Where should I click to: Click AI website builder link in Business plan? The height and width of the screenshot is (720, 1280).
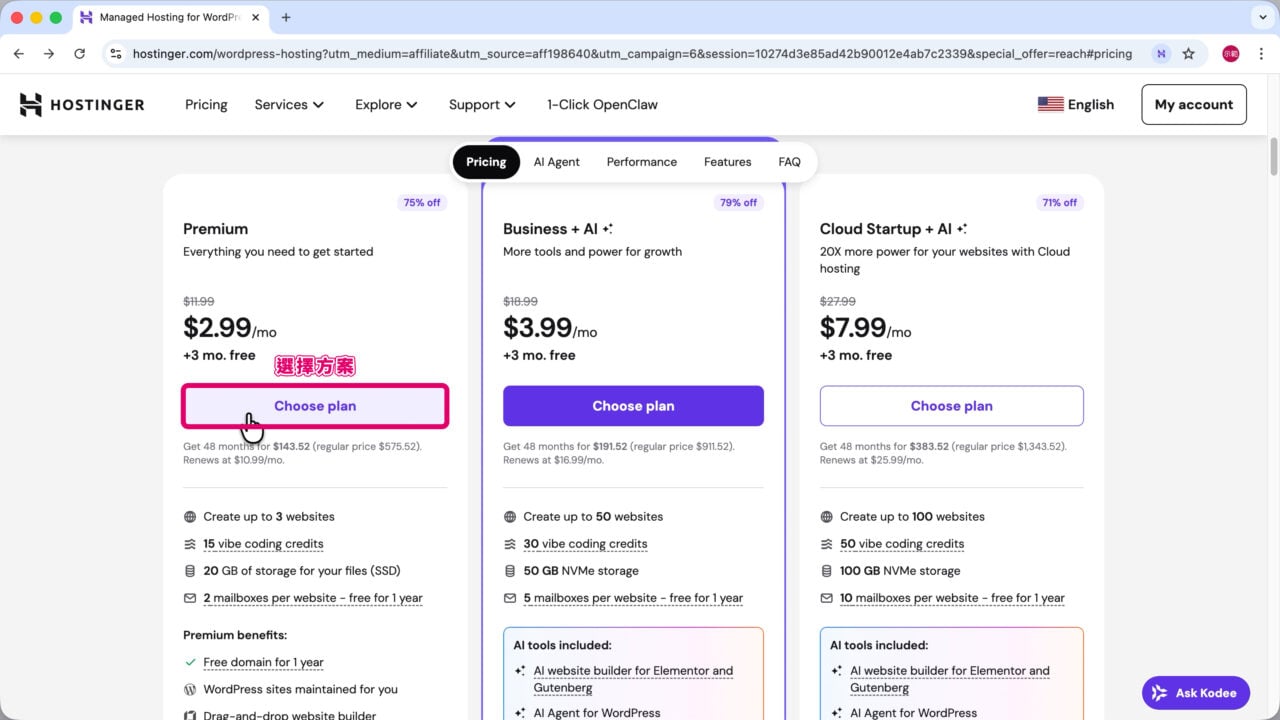[x=633, y=679]
